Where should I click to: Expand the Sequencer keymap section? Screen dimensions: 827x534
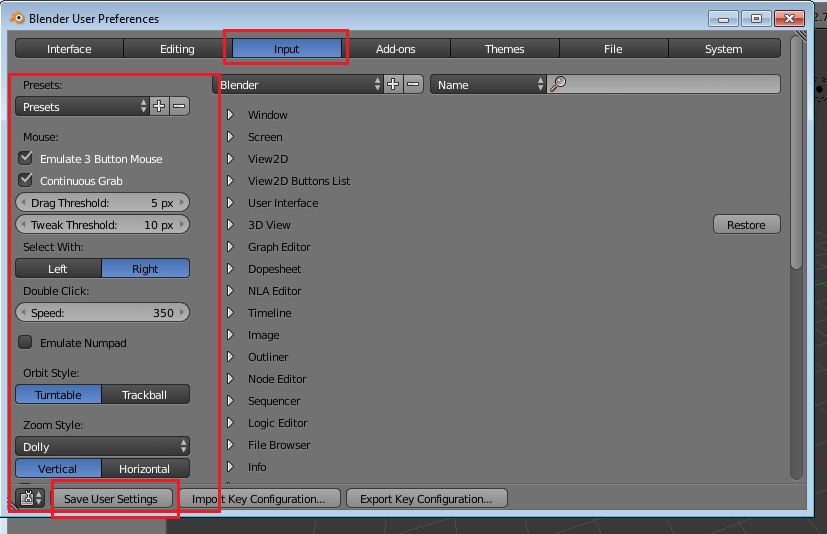tap(230, 401)
